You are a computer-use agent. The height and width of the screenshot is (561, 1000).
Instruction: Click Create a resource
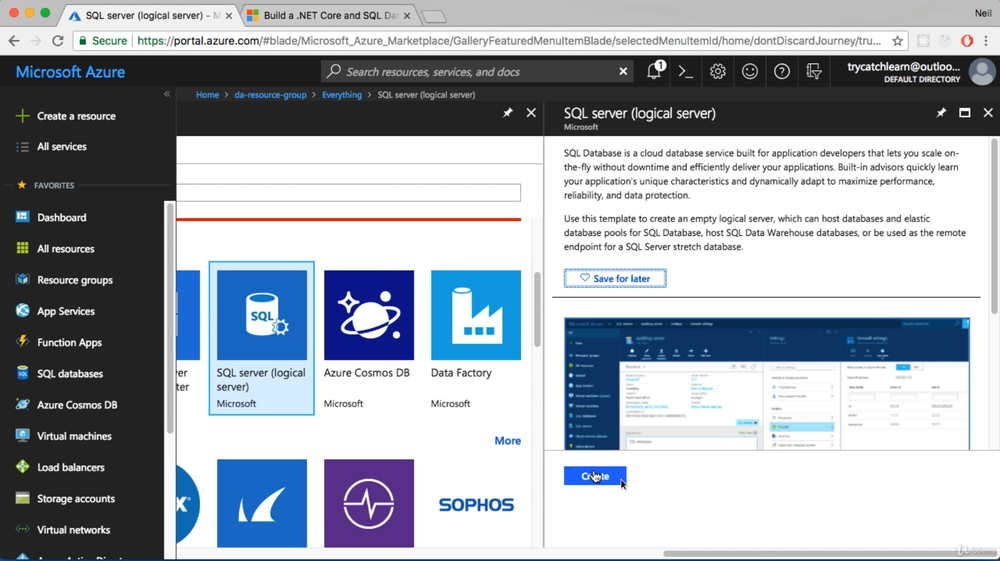[x=66, y=116]
